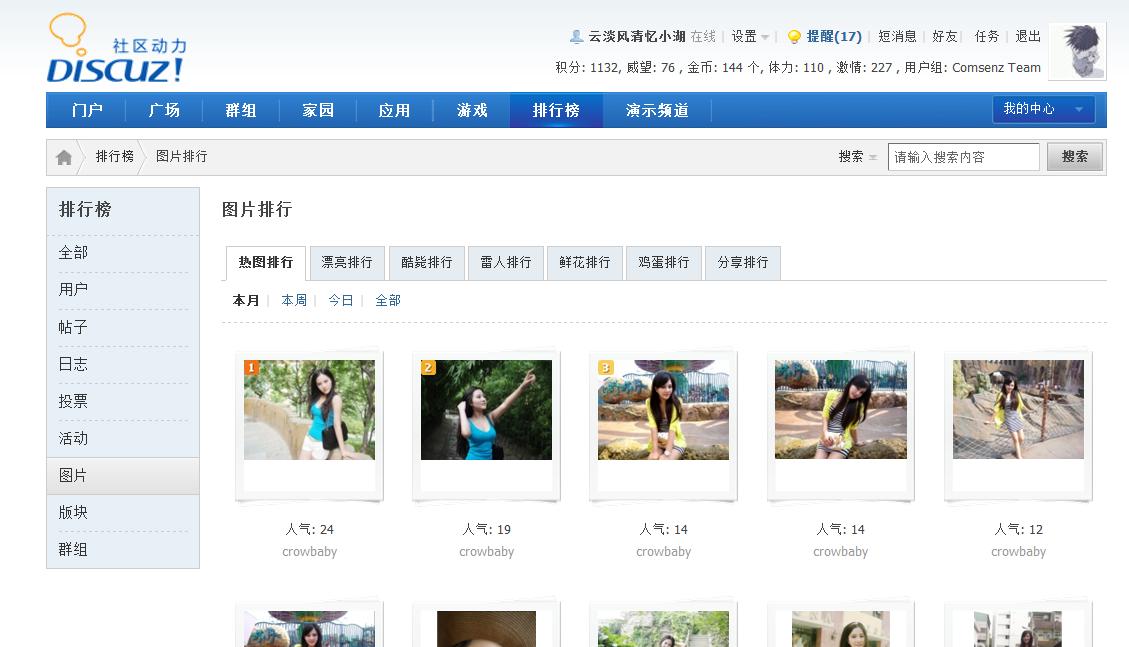Open the rank 3 photo thumbnail
Screen dimensions: 1129x647
coord(663,410)
